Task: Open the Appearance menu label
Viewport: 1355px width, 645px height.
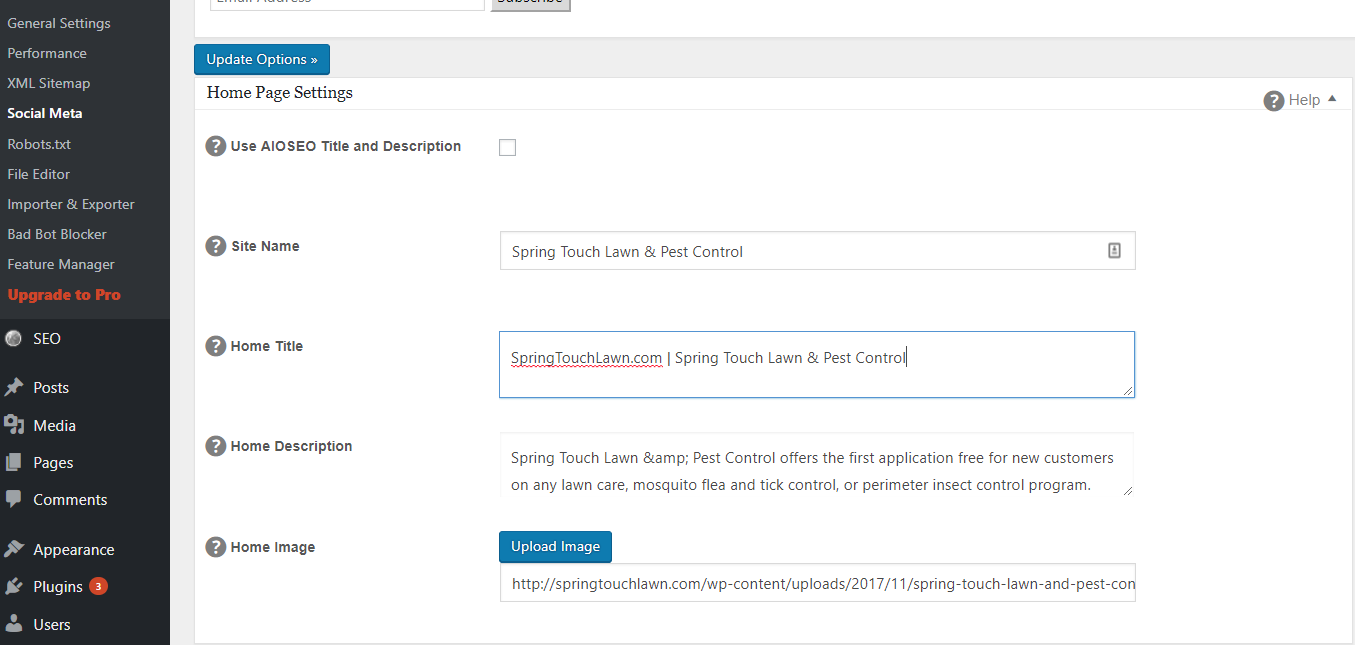Action: click(74, 550)
